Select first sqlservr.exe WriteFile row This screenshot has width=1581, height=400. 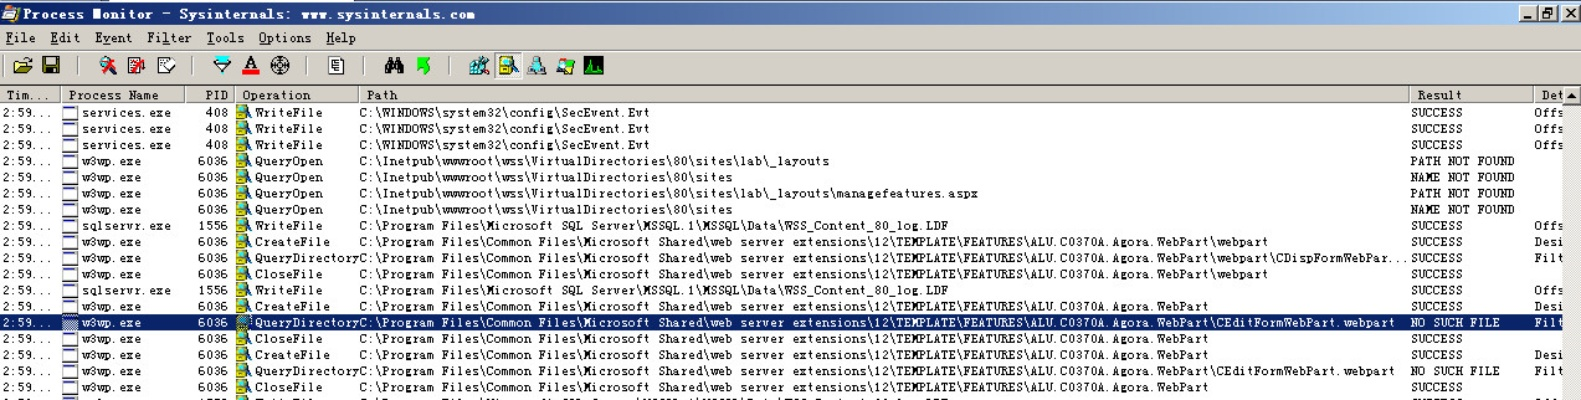click(x=782, y=226)
